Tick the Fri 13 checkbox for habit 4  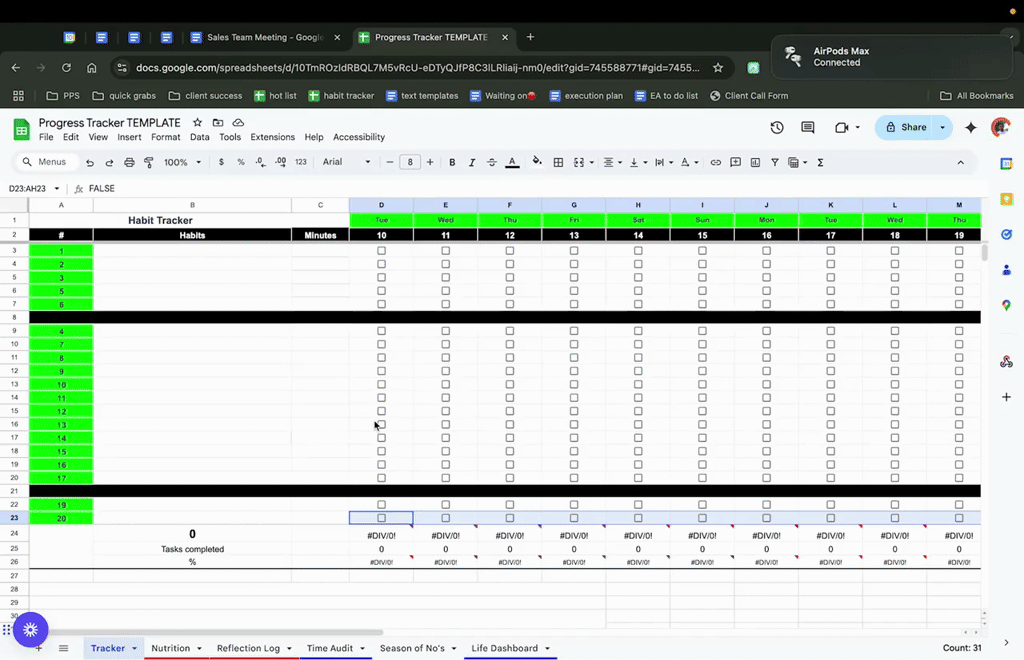point(574,331)
